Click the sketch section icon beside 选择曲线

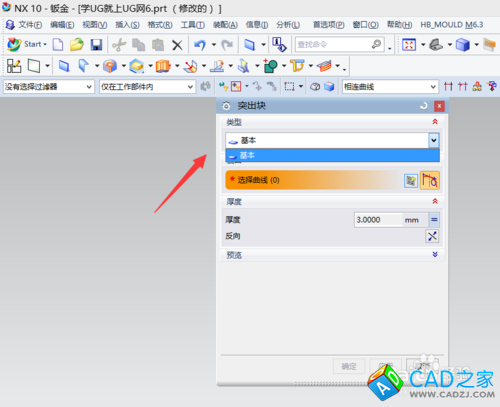(411, 181)
